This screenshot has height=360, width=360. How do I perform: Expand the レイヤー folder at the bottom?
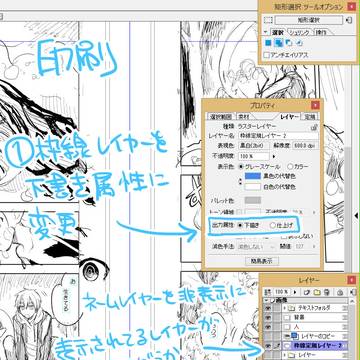point(284,355)
